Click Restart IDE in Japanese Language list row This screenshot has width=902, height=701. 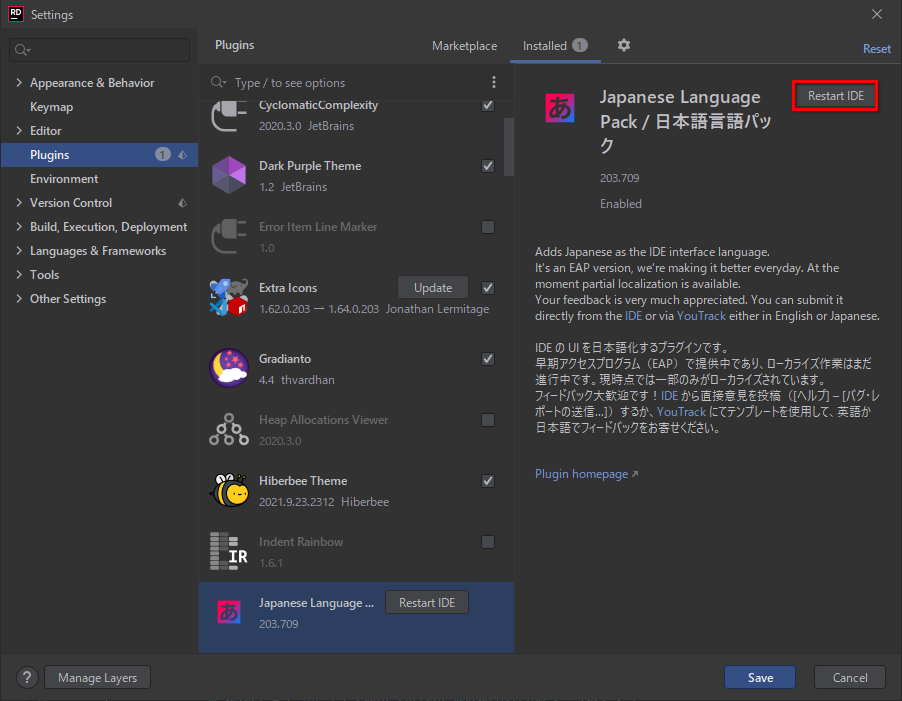(x=427, y=603)
